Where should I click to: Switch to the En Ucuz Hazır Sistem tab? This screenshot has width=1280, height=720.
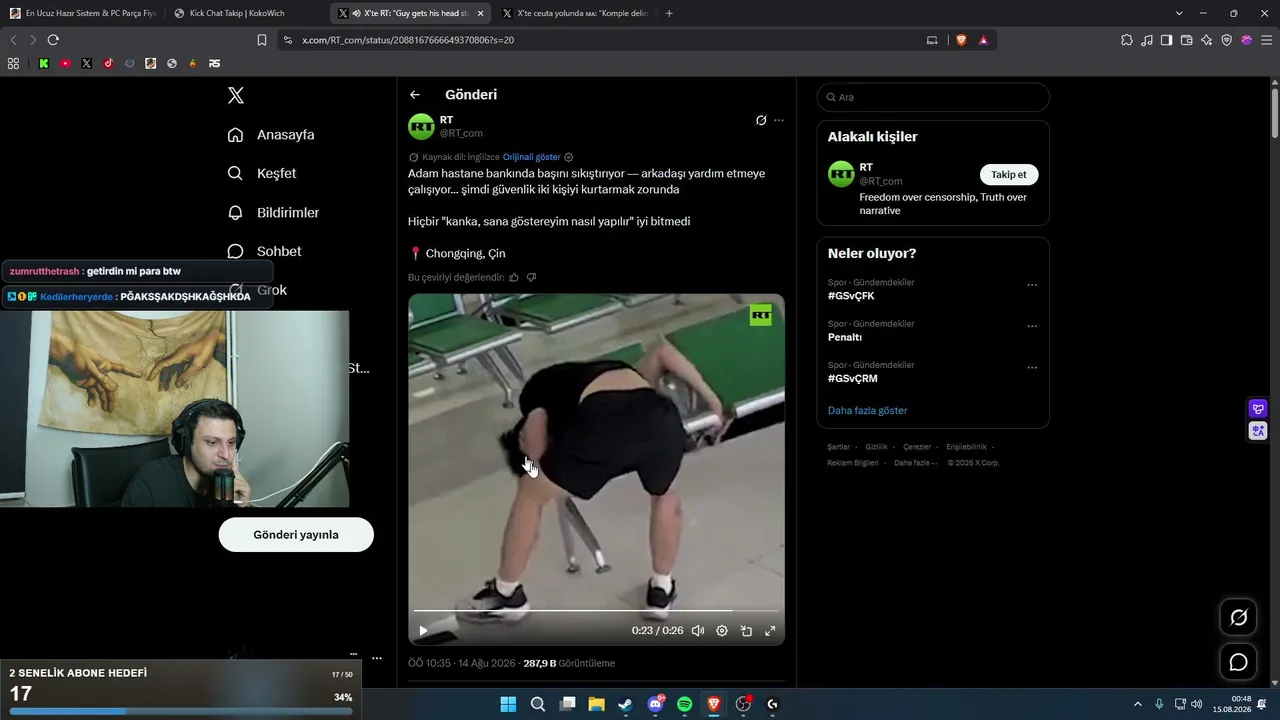coord(84,13)
